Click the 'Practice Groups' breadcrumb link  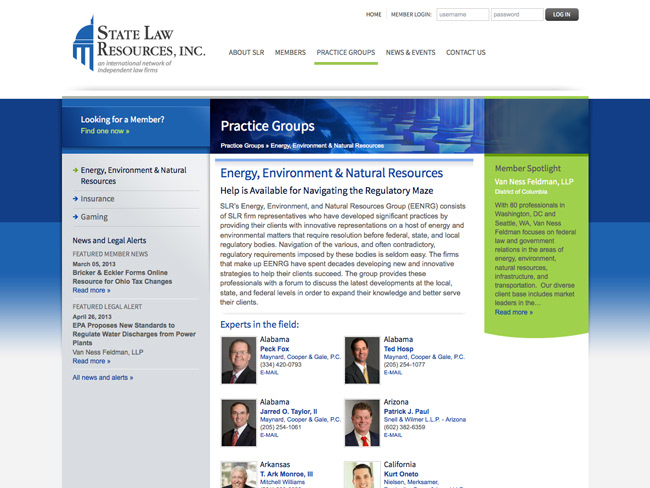coord(242,146)
